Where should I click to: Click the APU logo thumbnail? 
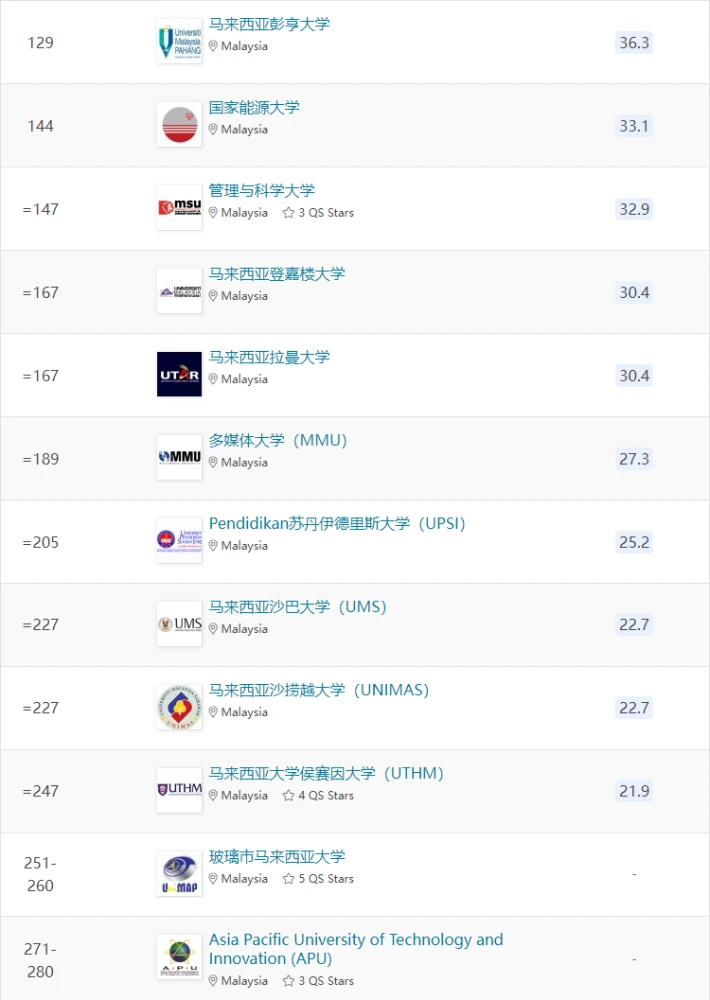coord(179,957)
